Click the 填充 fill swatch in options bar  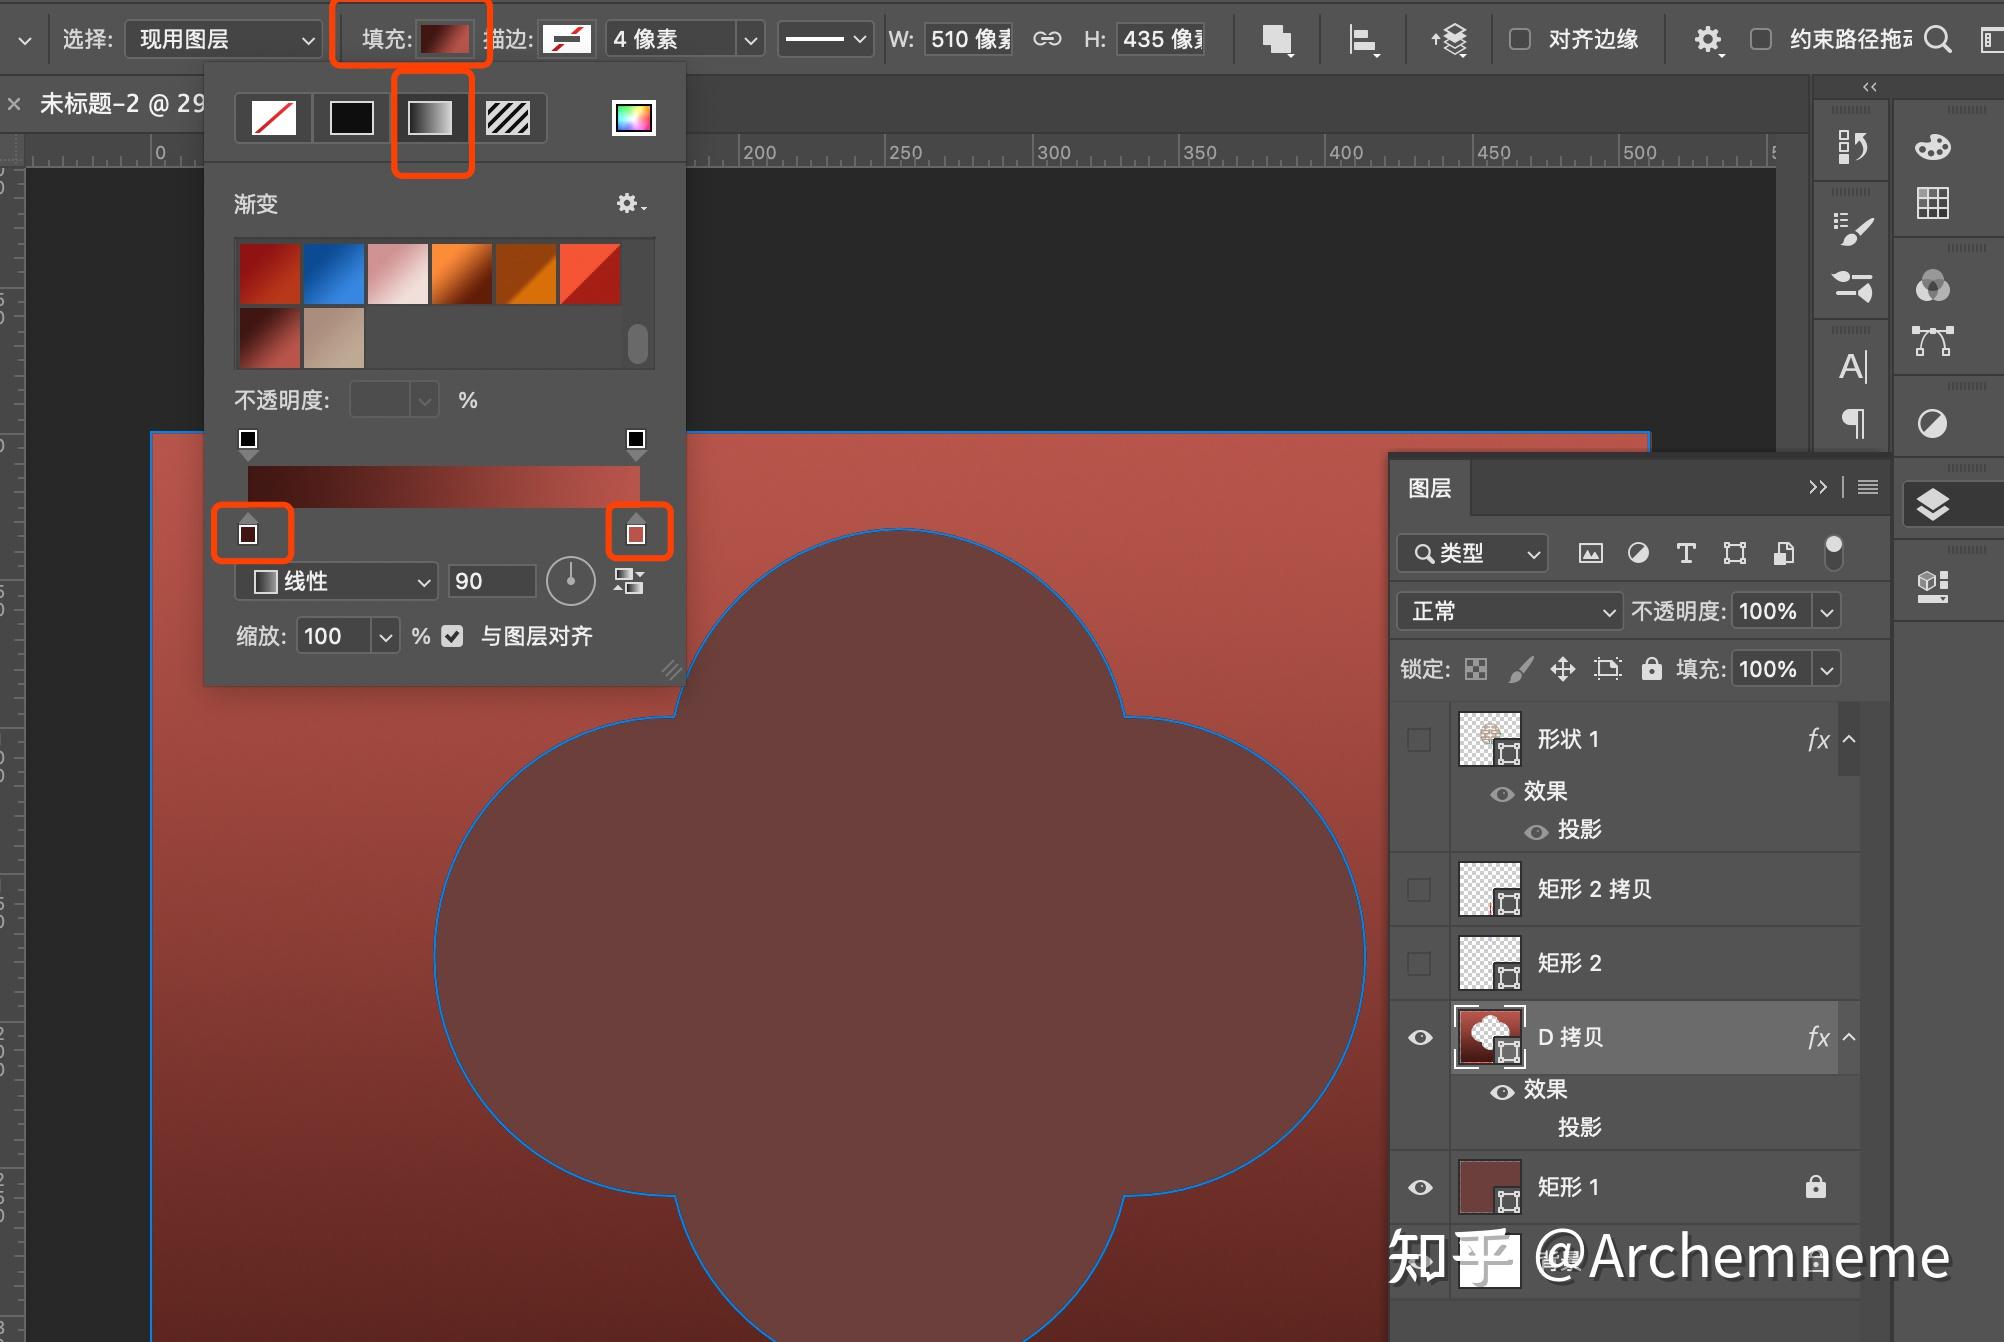pyautogui.click(x=445, y=39)
